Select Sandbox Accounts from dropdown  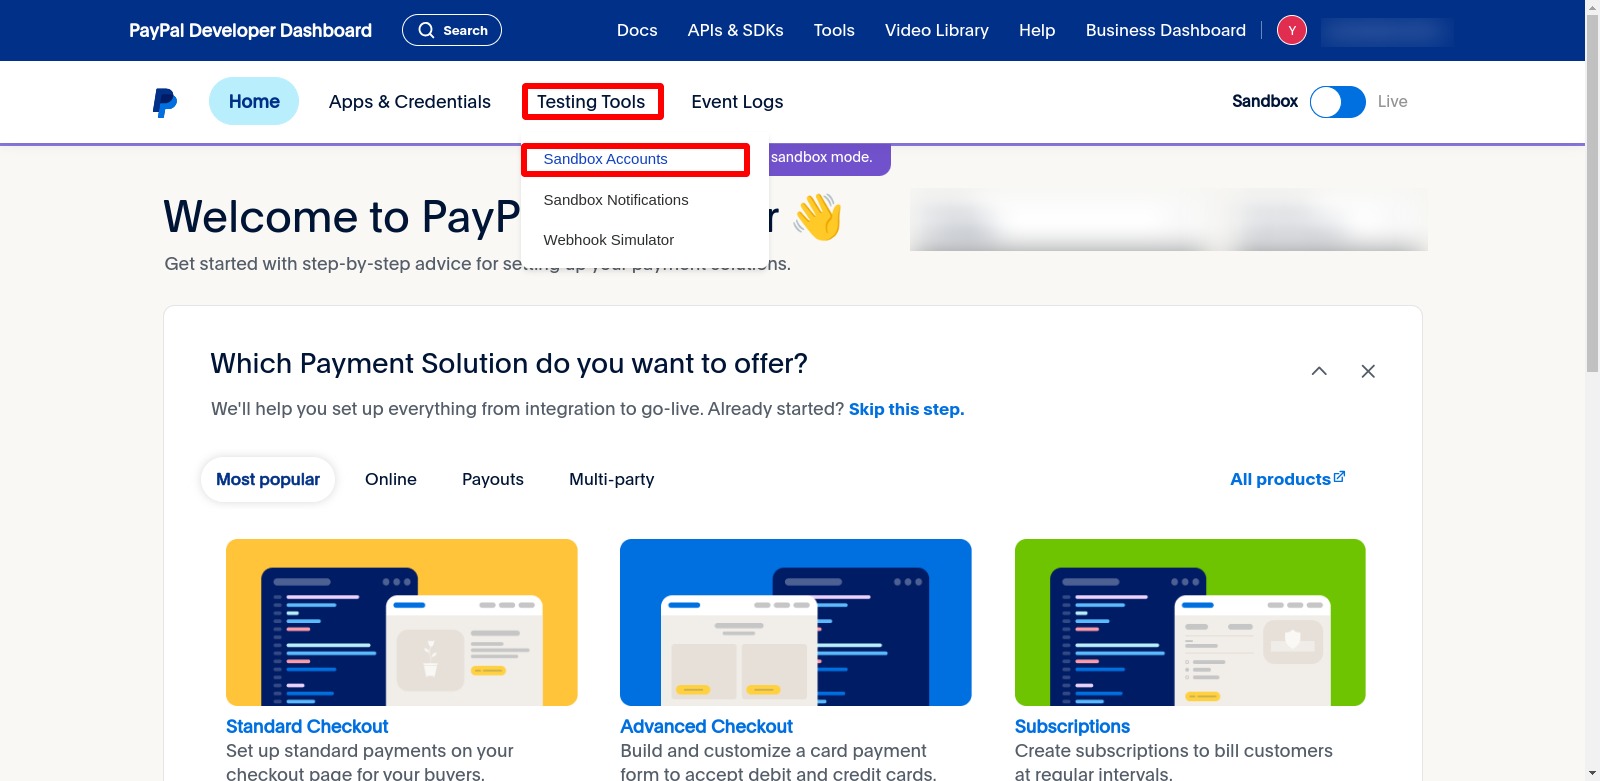point(605,159)
